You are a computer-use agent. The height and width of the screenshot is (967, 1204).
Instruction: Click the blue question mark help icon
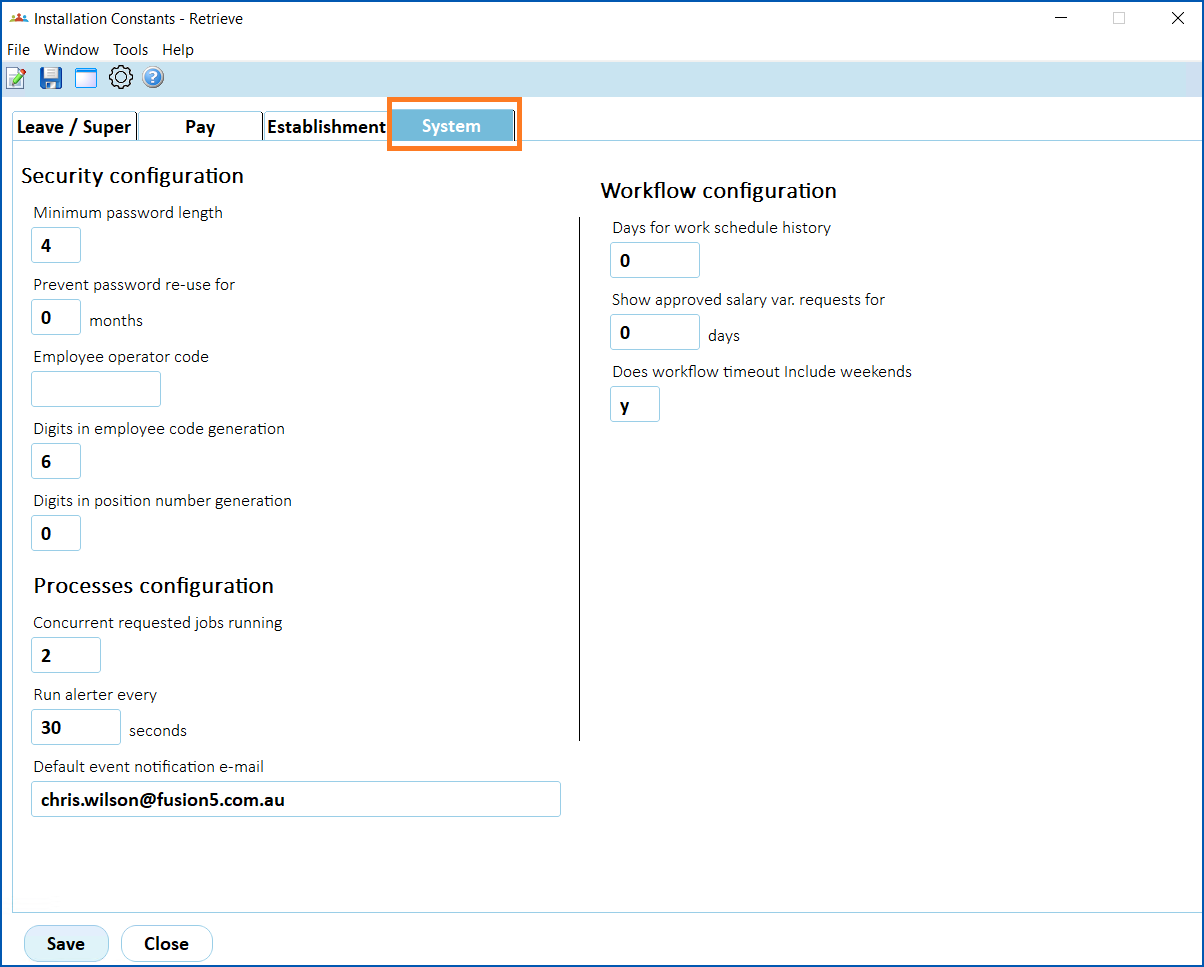click(153, 78)
